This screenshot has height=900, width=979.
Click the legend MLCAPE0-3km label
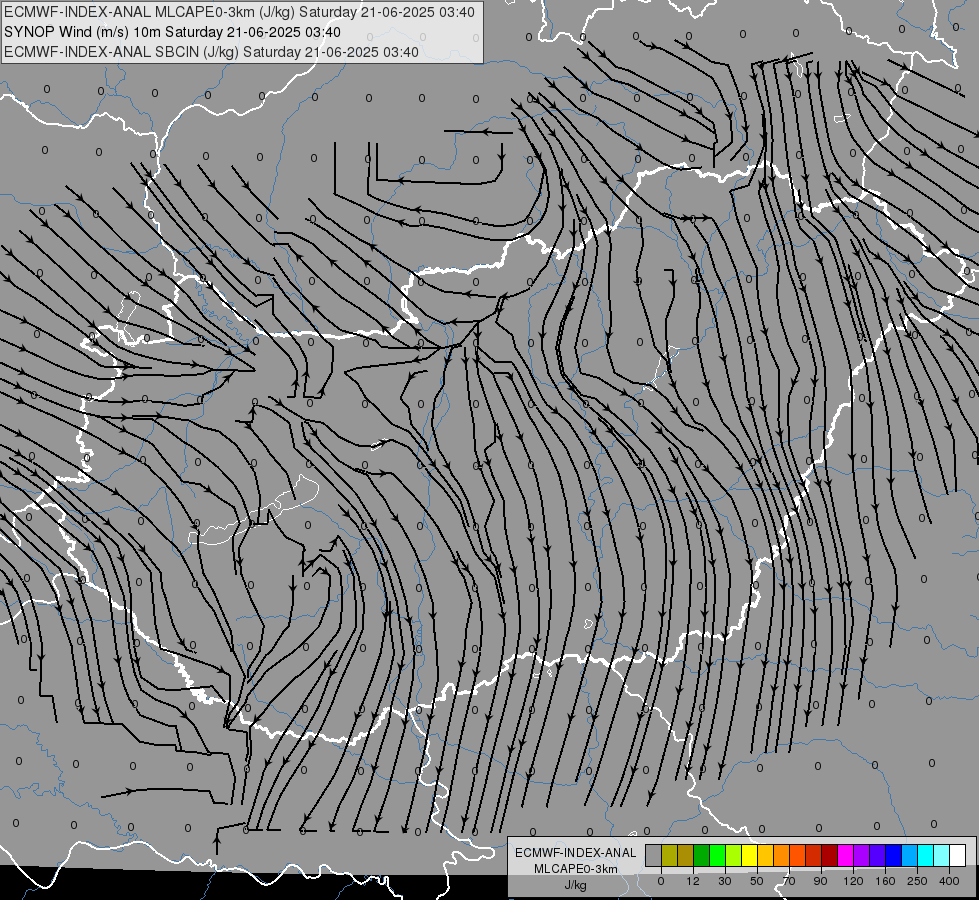pyautogui.click(x=576, y=869)
